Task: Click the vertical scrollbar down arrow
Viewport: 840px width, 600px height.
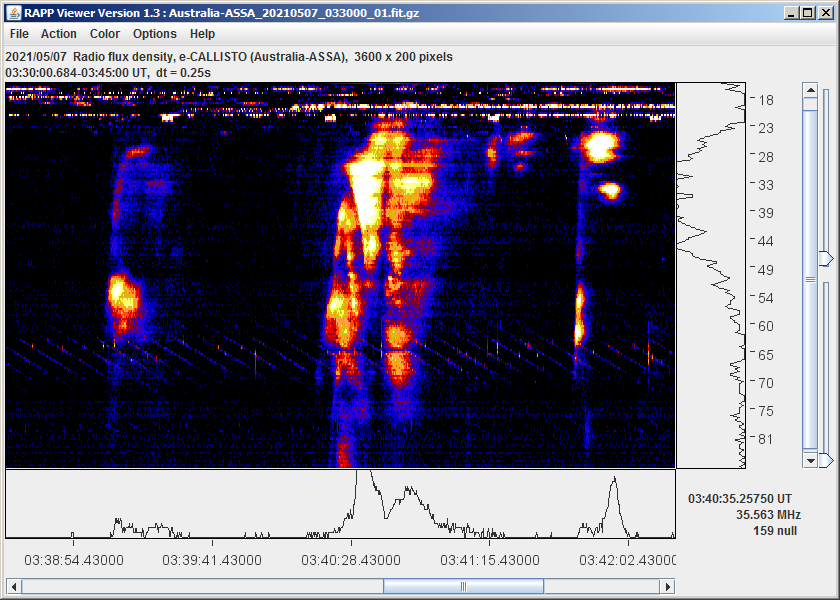Action: 811,460
